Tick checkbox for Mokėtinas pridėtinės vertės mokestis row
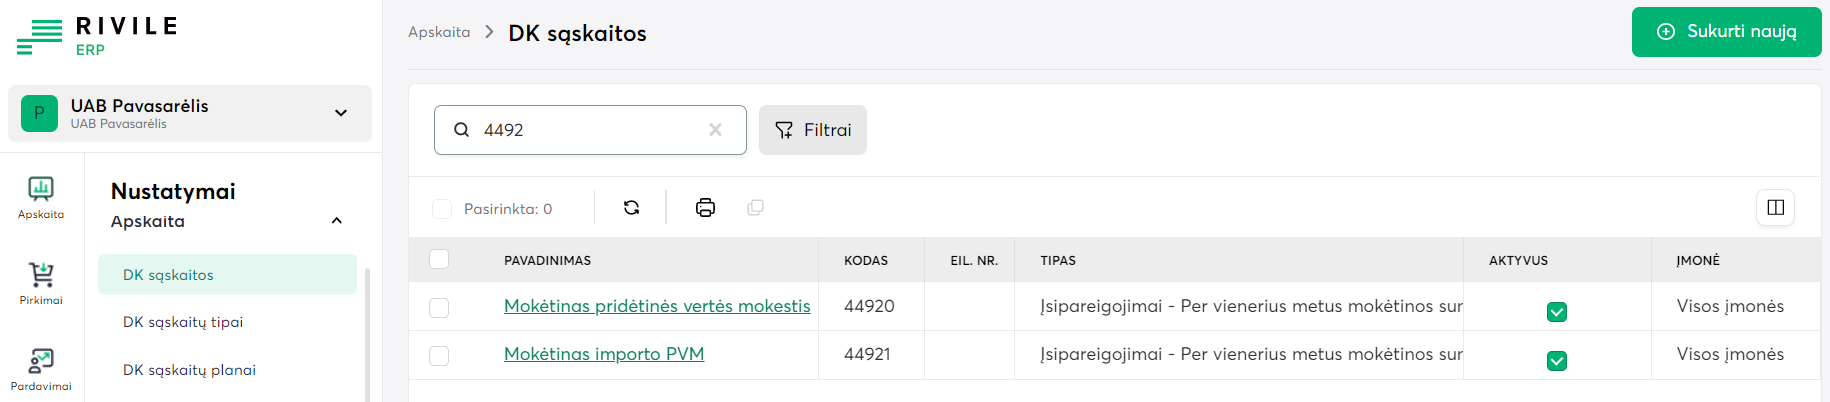This screenshot has width=1830, height=402. [x=439, y=308]
